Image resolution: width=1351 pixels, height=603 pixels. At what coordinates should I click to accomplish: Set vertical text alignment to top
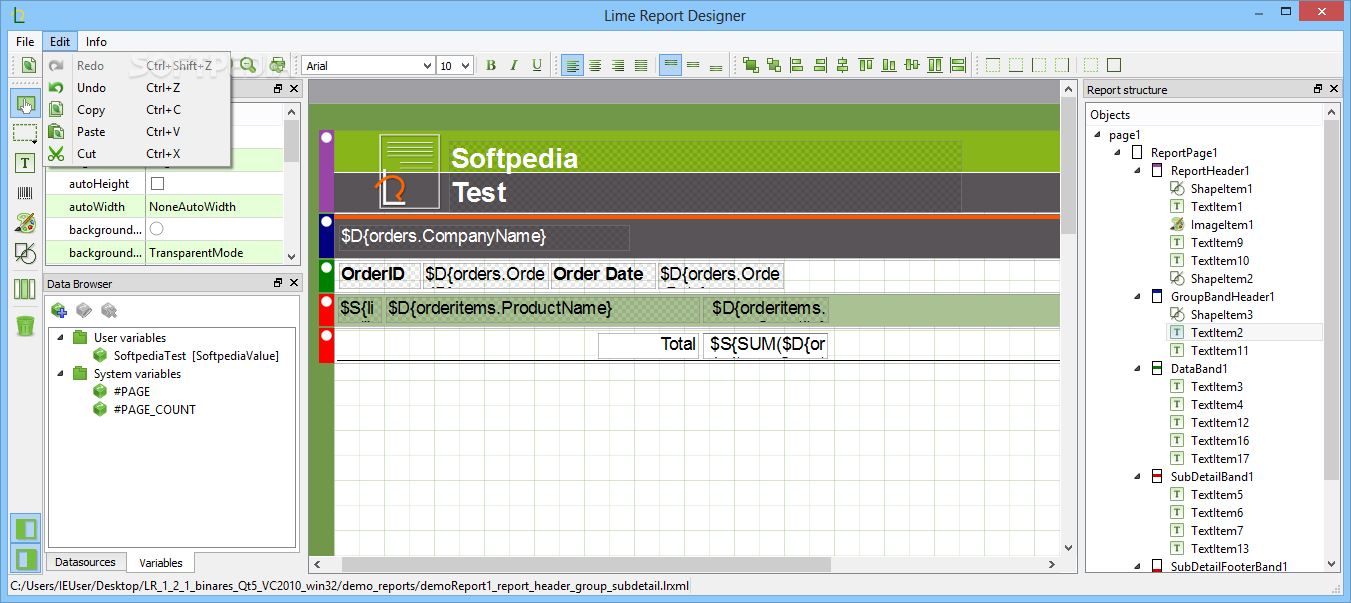click(670, 65)
